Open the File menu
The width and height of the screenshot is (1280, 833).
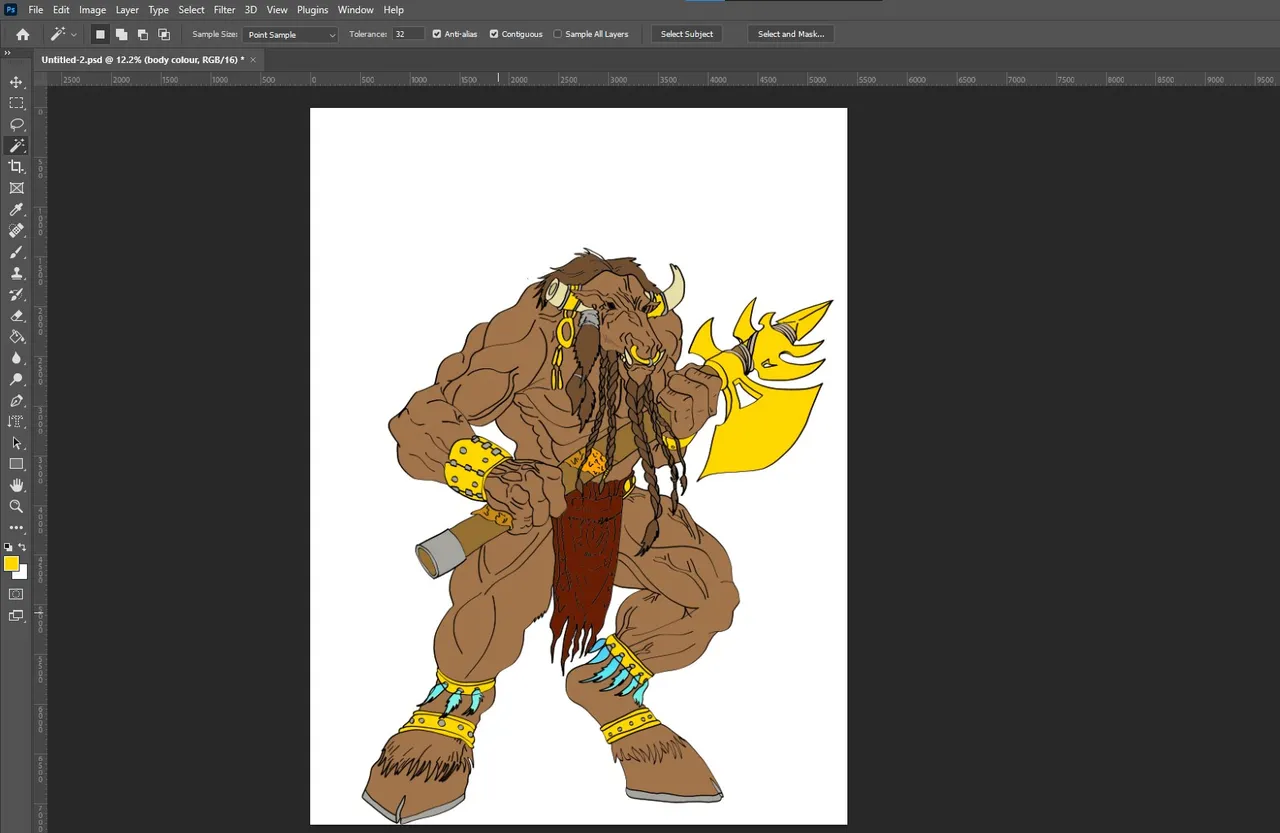(x=36, y=10)
